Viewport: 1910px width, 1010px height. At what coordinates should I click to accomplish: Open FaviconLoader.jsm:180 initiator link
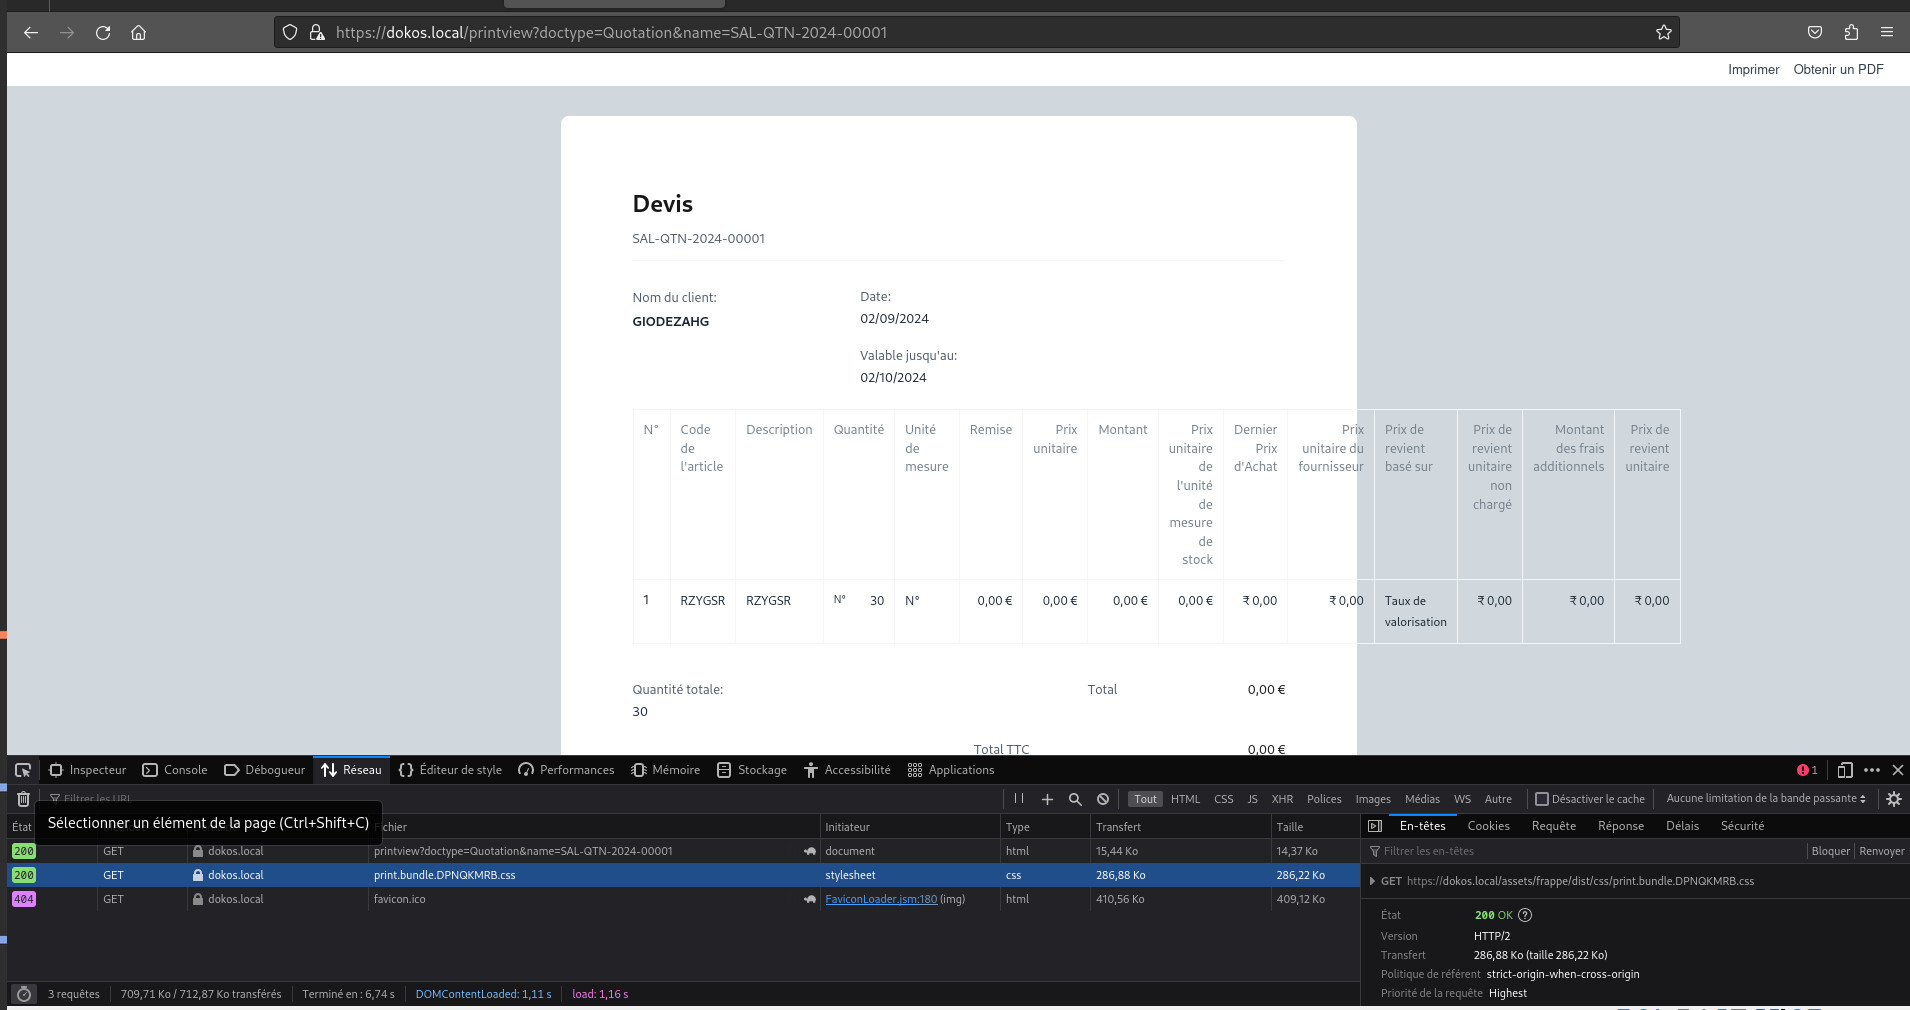pyautogui.click(x=881, y=899)
